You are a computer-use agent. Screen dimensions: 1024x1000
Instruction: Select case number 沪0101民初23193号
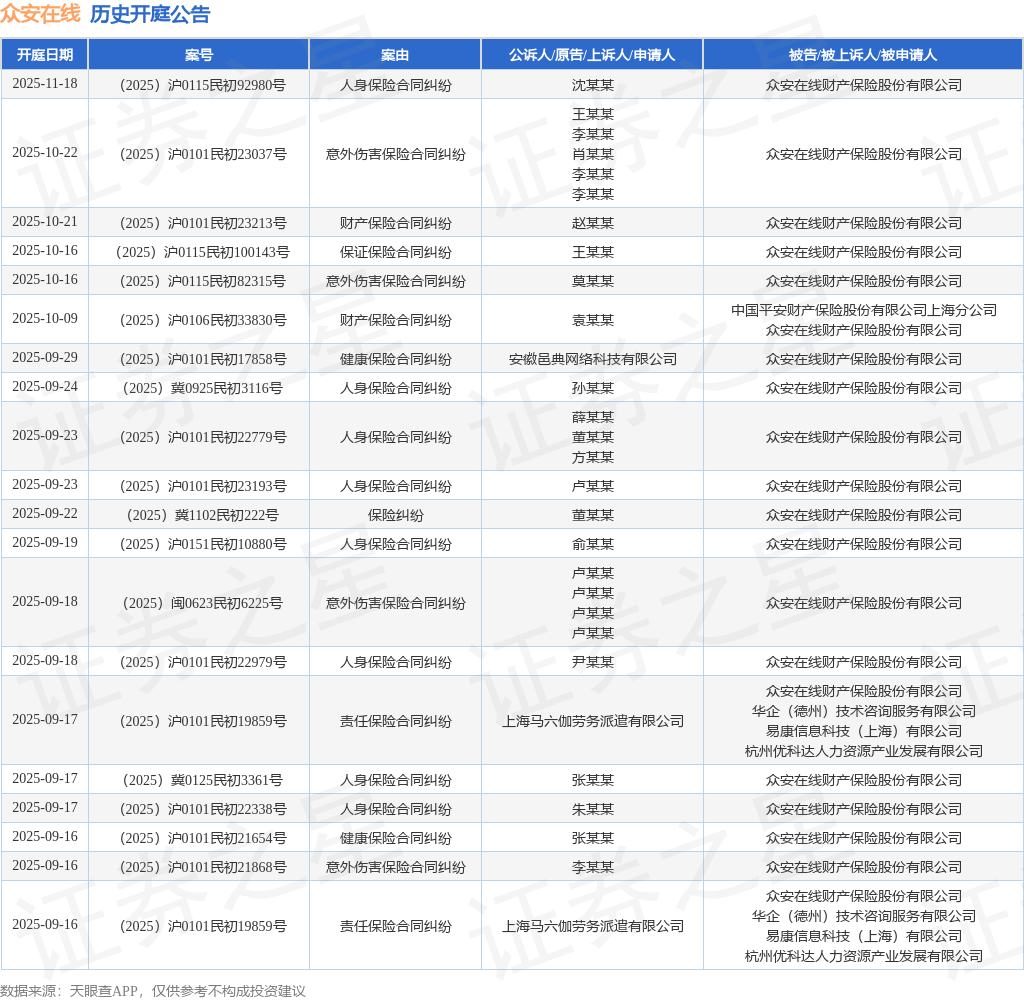click(202, 486)
